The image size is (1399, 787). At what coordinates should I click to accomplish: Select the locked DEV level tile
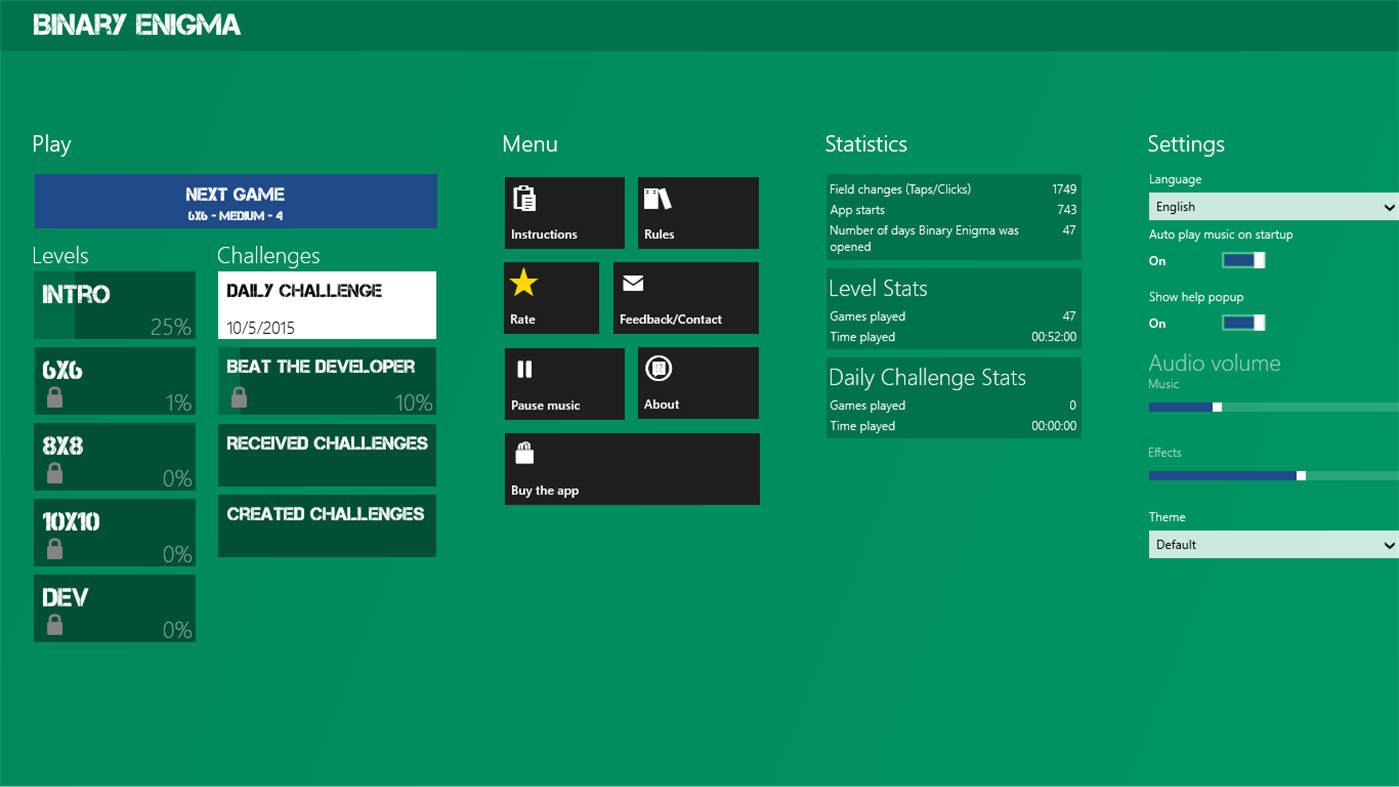(x=114, y=608)
